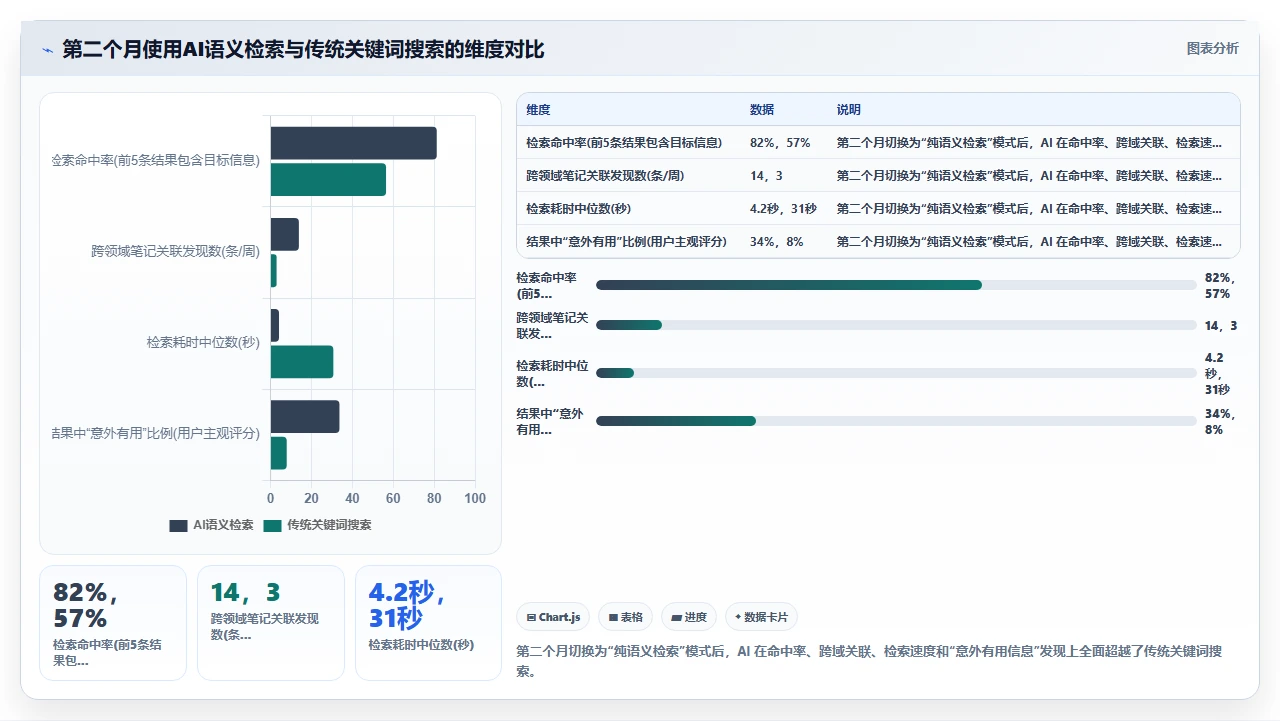
Task: Click the 检索命中率 progress bar
Action: [896, 285]
